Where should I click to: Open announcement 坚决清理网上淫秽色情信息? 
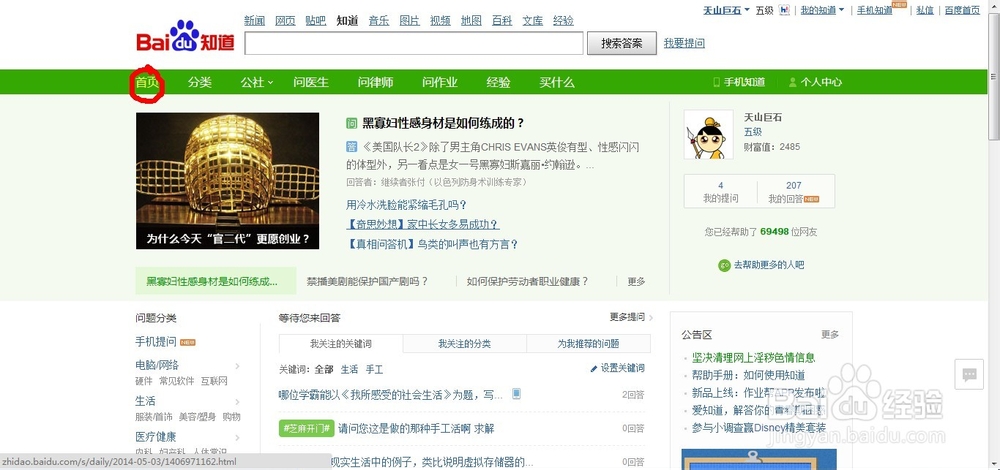(753, 358)
